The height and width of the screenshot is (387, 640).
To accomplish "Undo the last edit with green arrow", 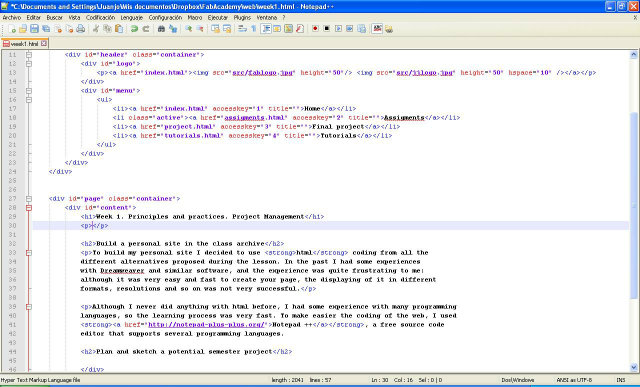I will coord(134,29).
